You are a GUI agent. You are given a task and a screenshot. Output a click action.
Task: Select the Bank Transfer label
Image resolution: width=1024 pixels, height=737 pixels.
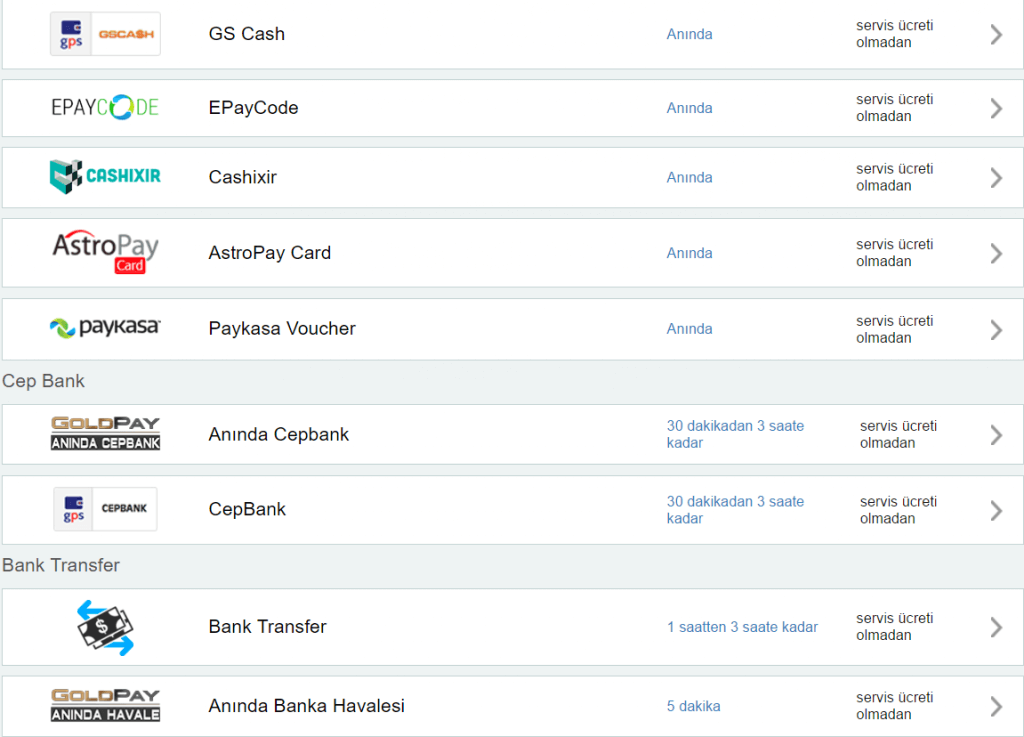267,627
